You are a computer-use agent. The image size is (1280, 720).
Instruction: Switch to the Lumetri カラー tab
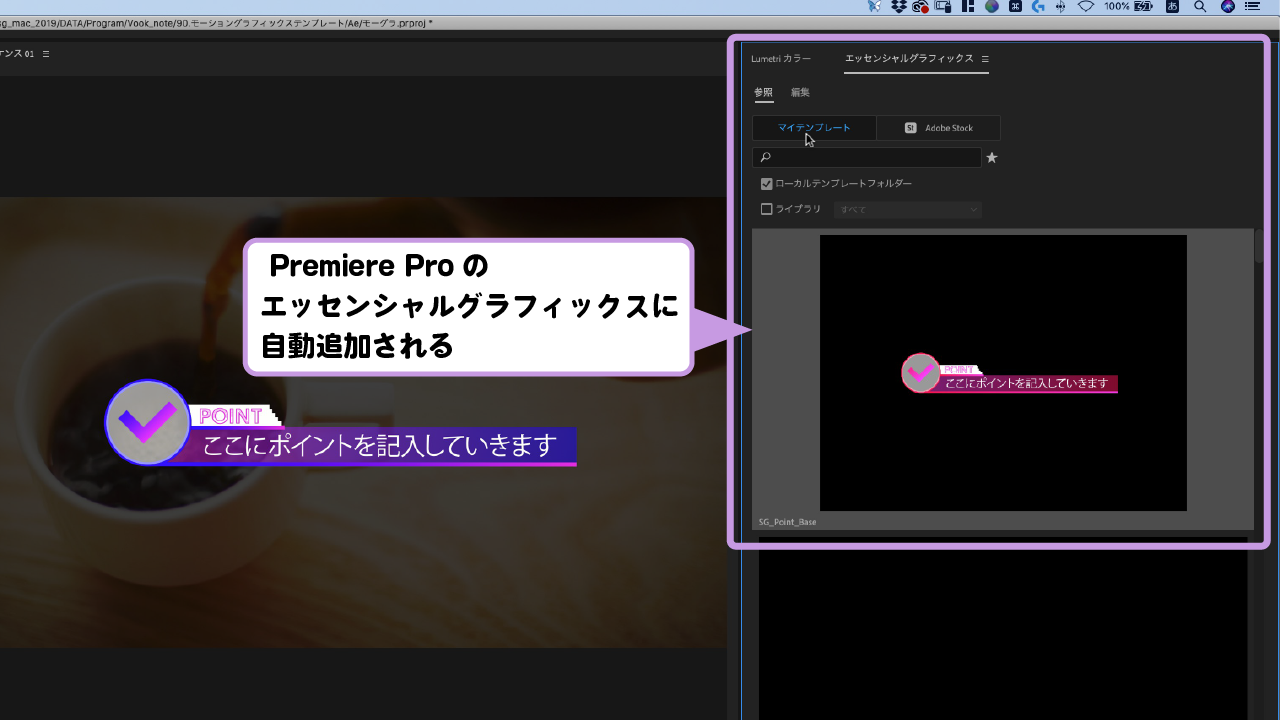click(x=782, y=59)
